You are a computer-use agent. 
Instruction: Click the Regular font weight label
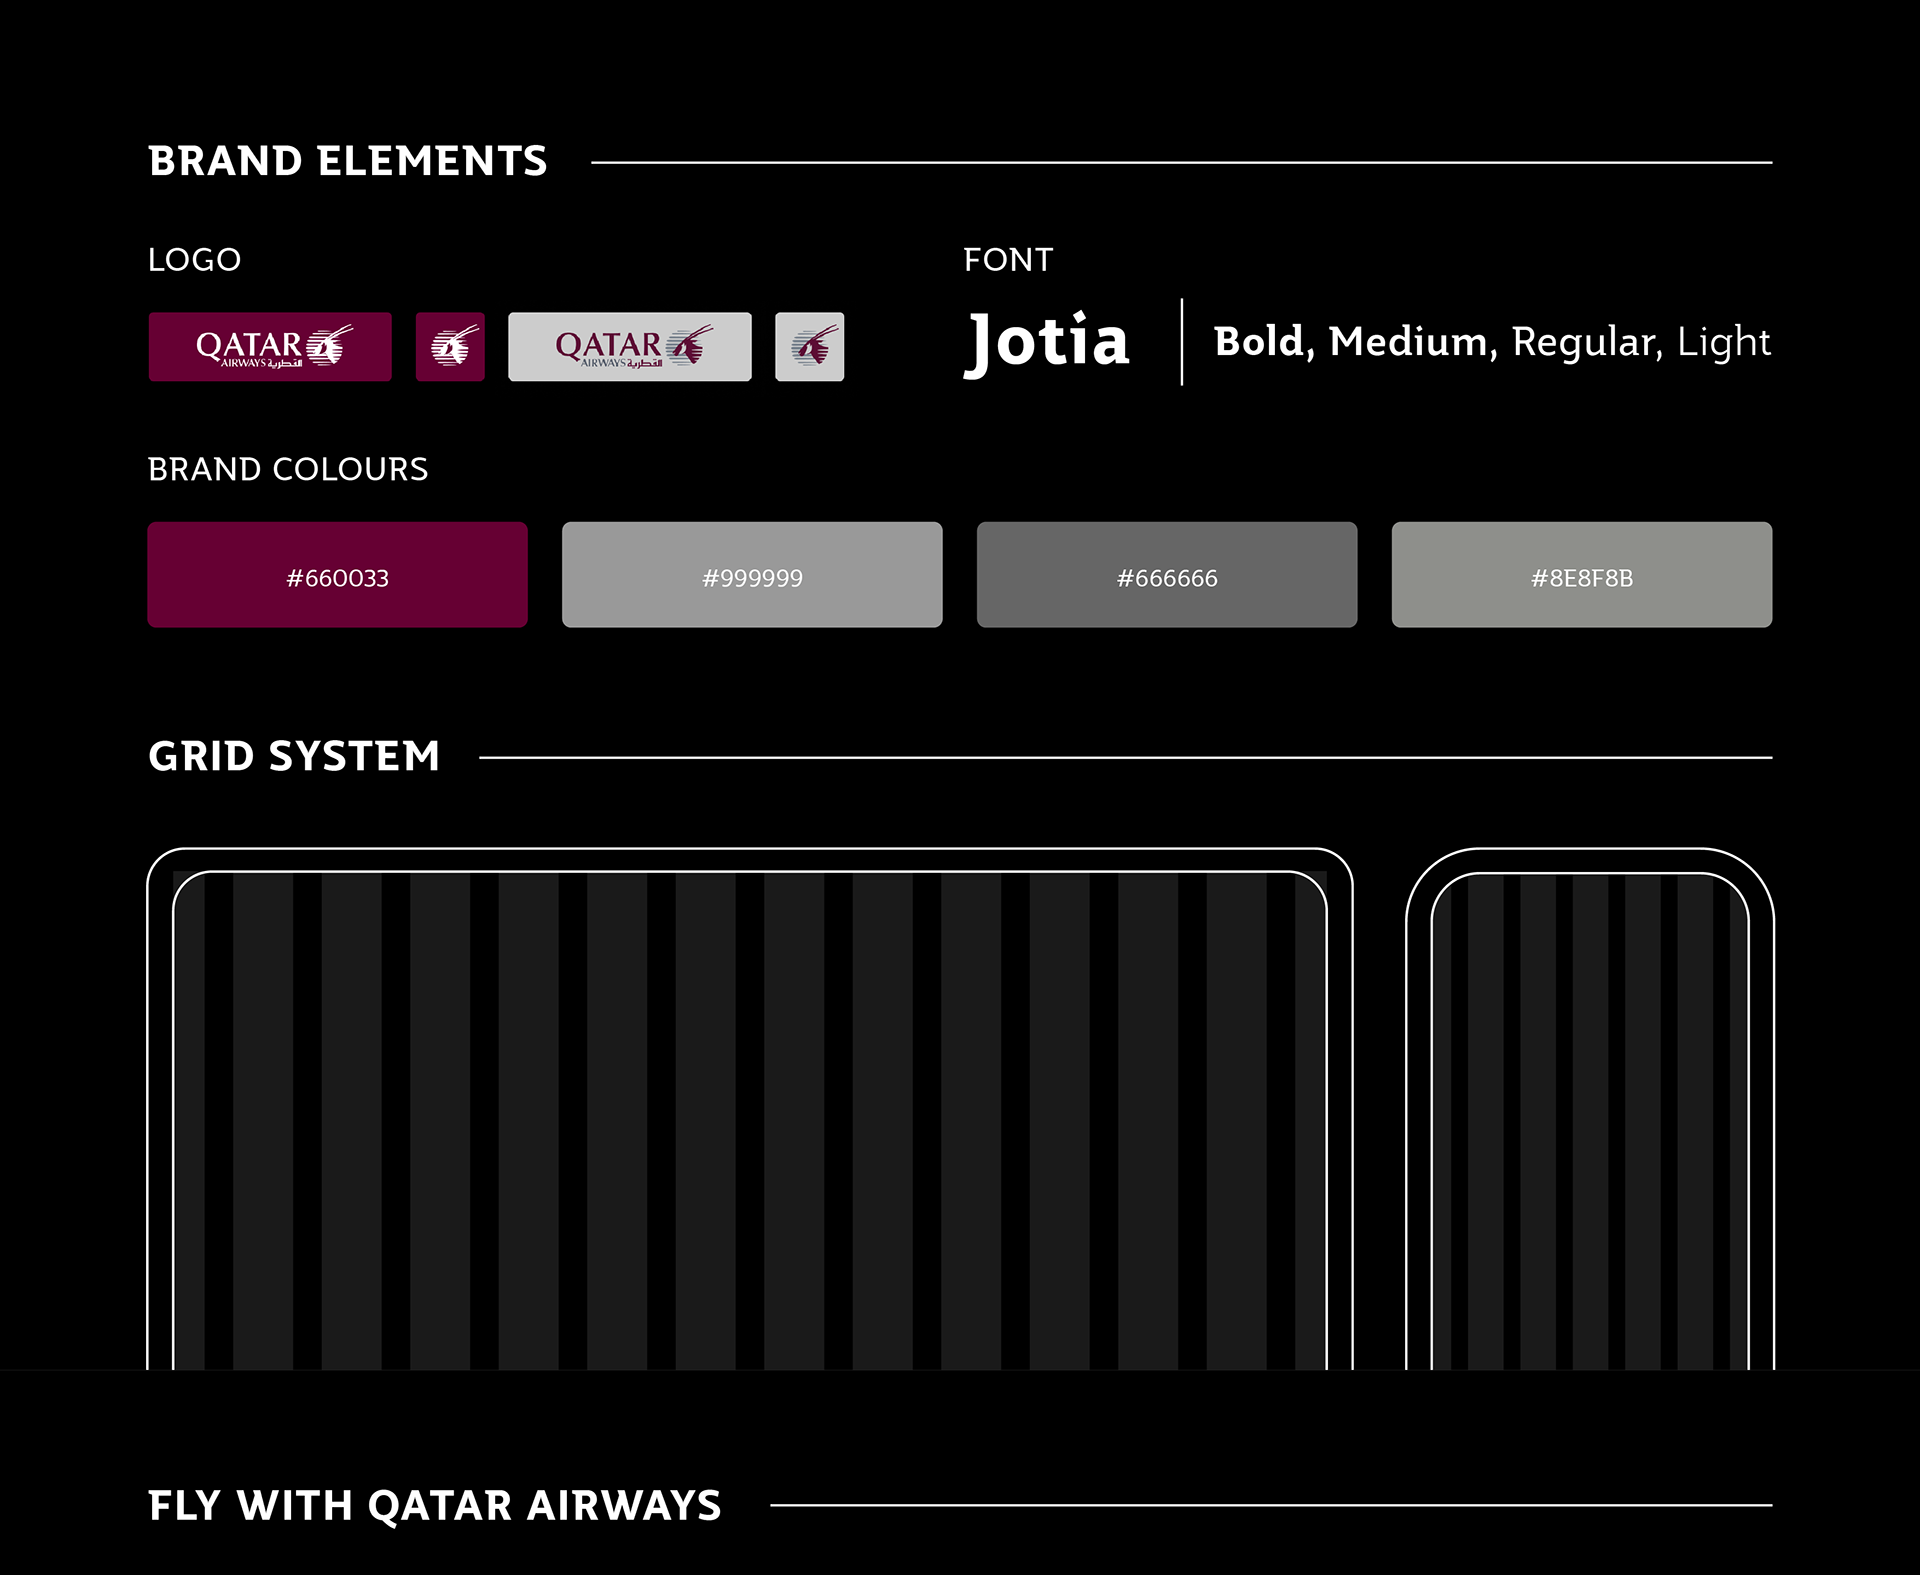1587,342
